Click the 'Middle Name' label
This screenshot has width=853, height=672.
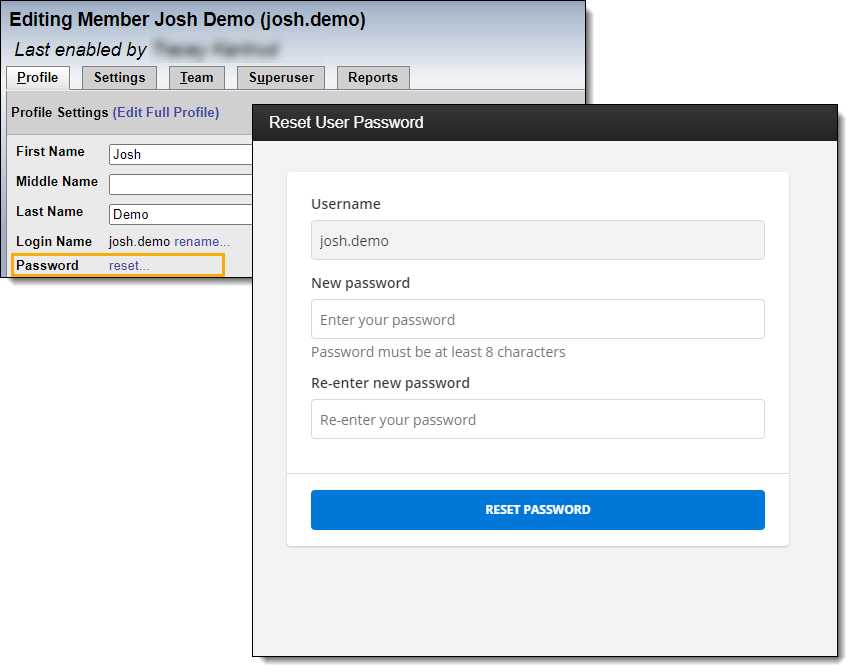pyautogui.click(x=57, y=181)
